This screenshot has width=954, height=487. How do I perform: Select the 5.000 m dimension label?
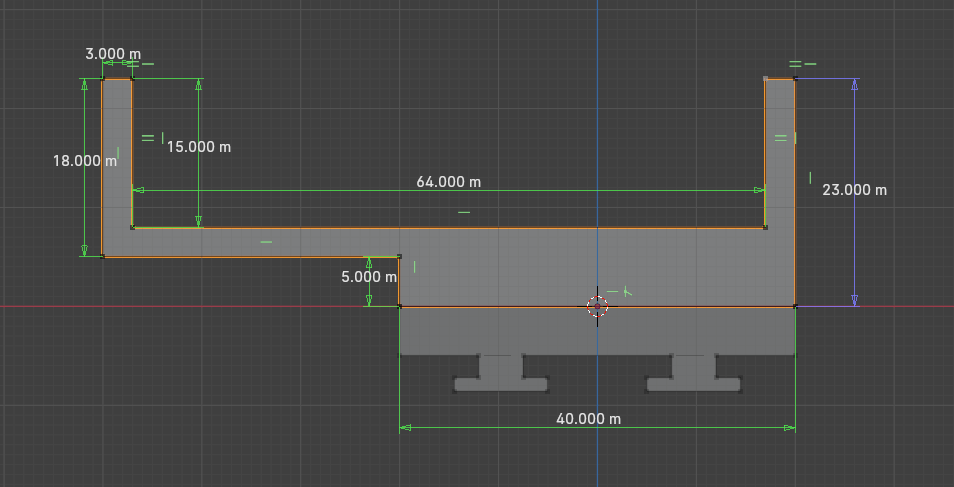point(369,277)
